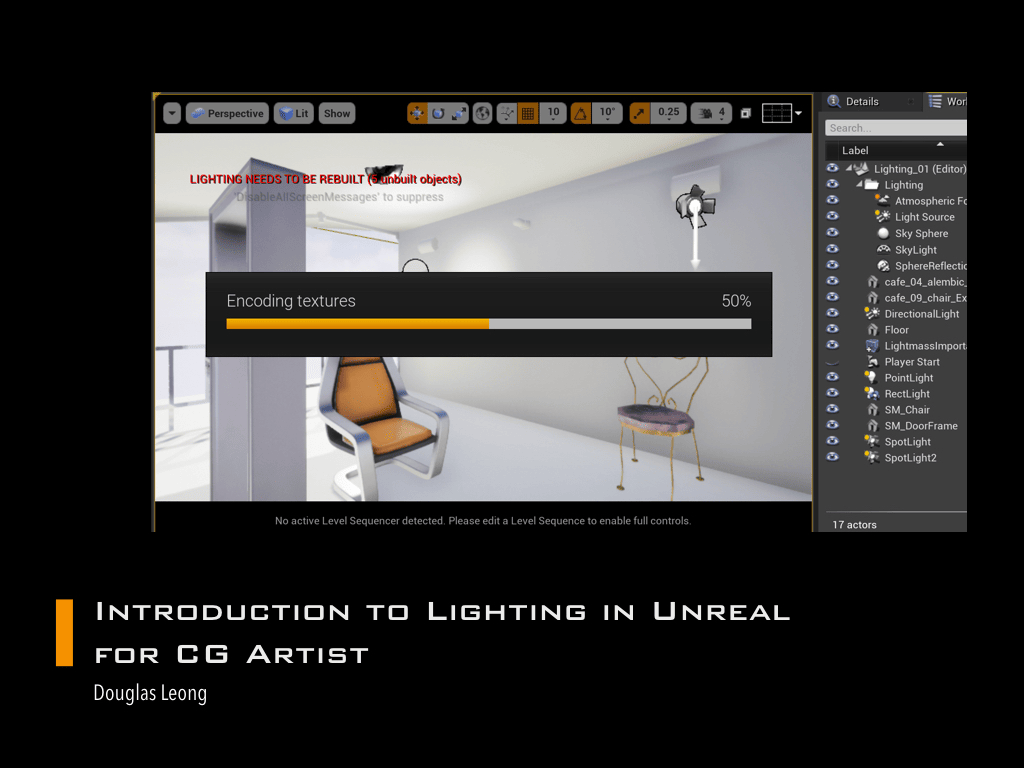Viewport: 1024px width, 768px height.
Task: Toggle surface snapping icon
Action: [x=507, y=114]
